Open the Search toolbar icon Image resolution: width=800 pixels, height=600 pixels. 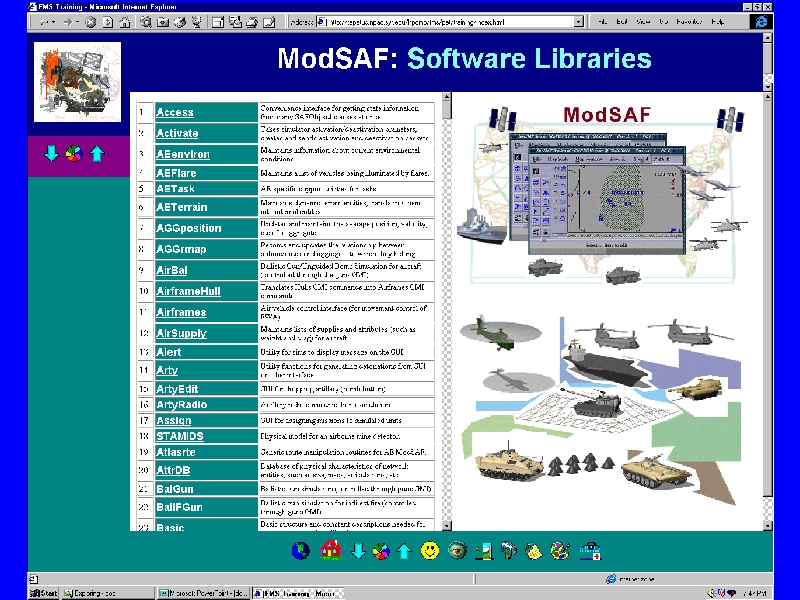tap(146, 22)
